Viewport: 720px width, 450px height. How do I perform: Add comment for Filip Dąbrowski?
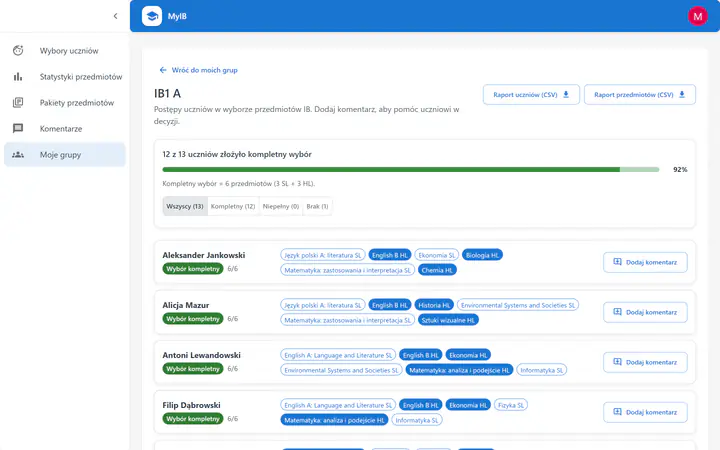645,412
